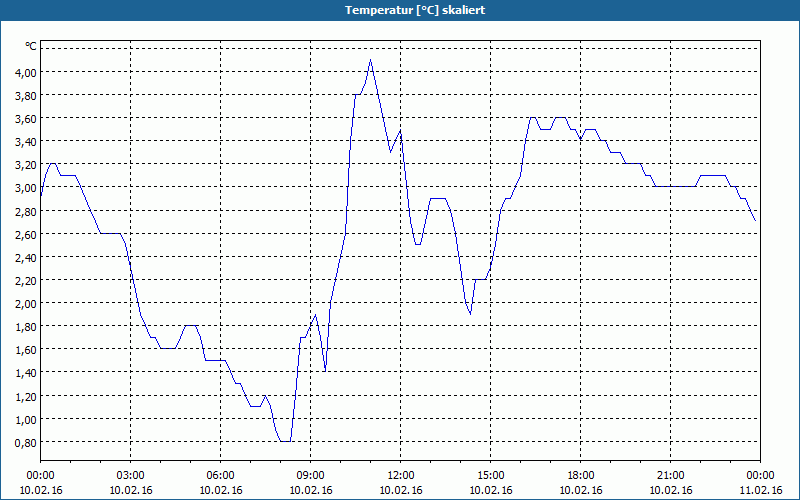Click the 1,20 y-axis value
The width and height of the screenshot is (800, 500).
coord(26,397)
